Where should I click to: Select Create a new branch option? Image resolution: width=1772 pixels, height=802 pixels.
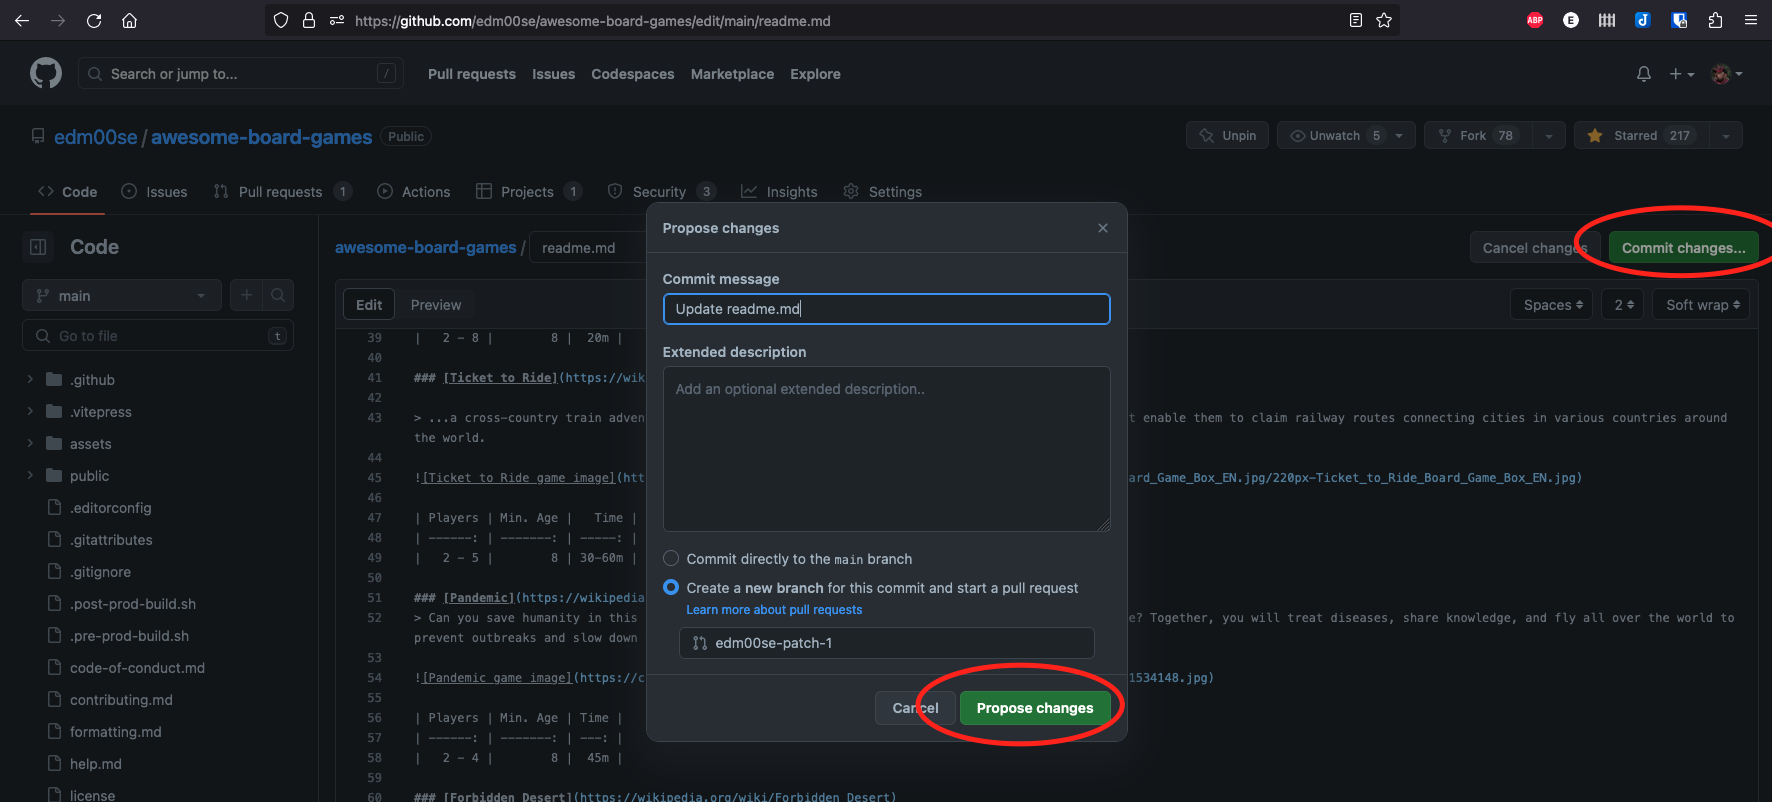671,588
